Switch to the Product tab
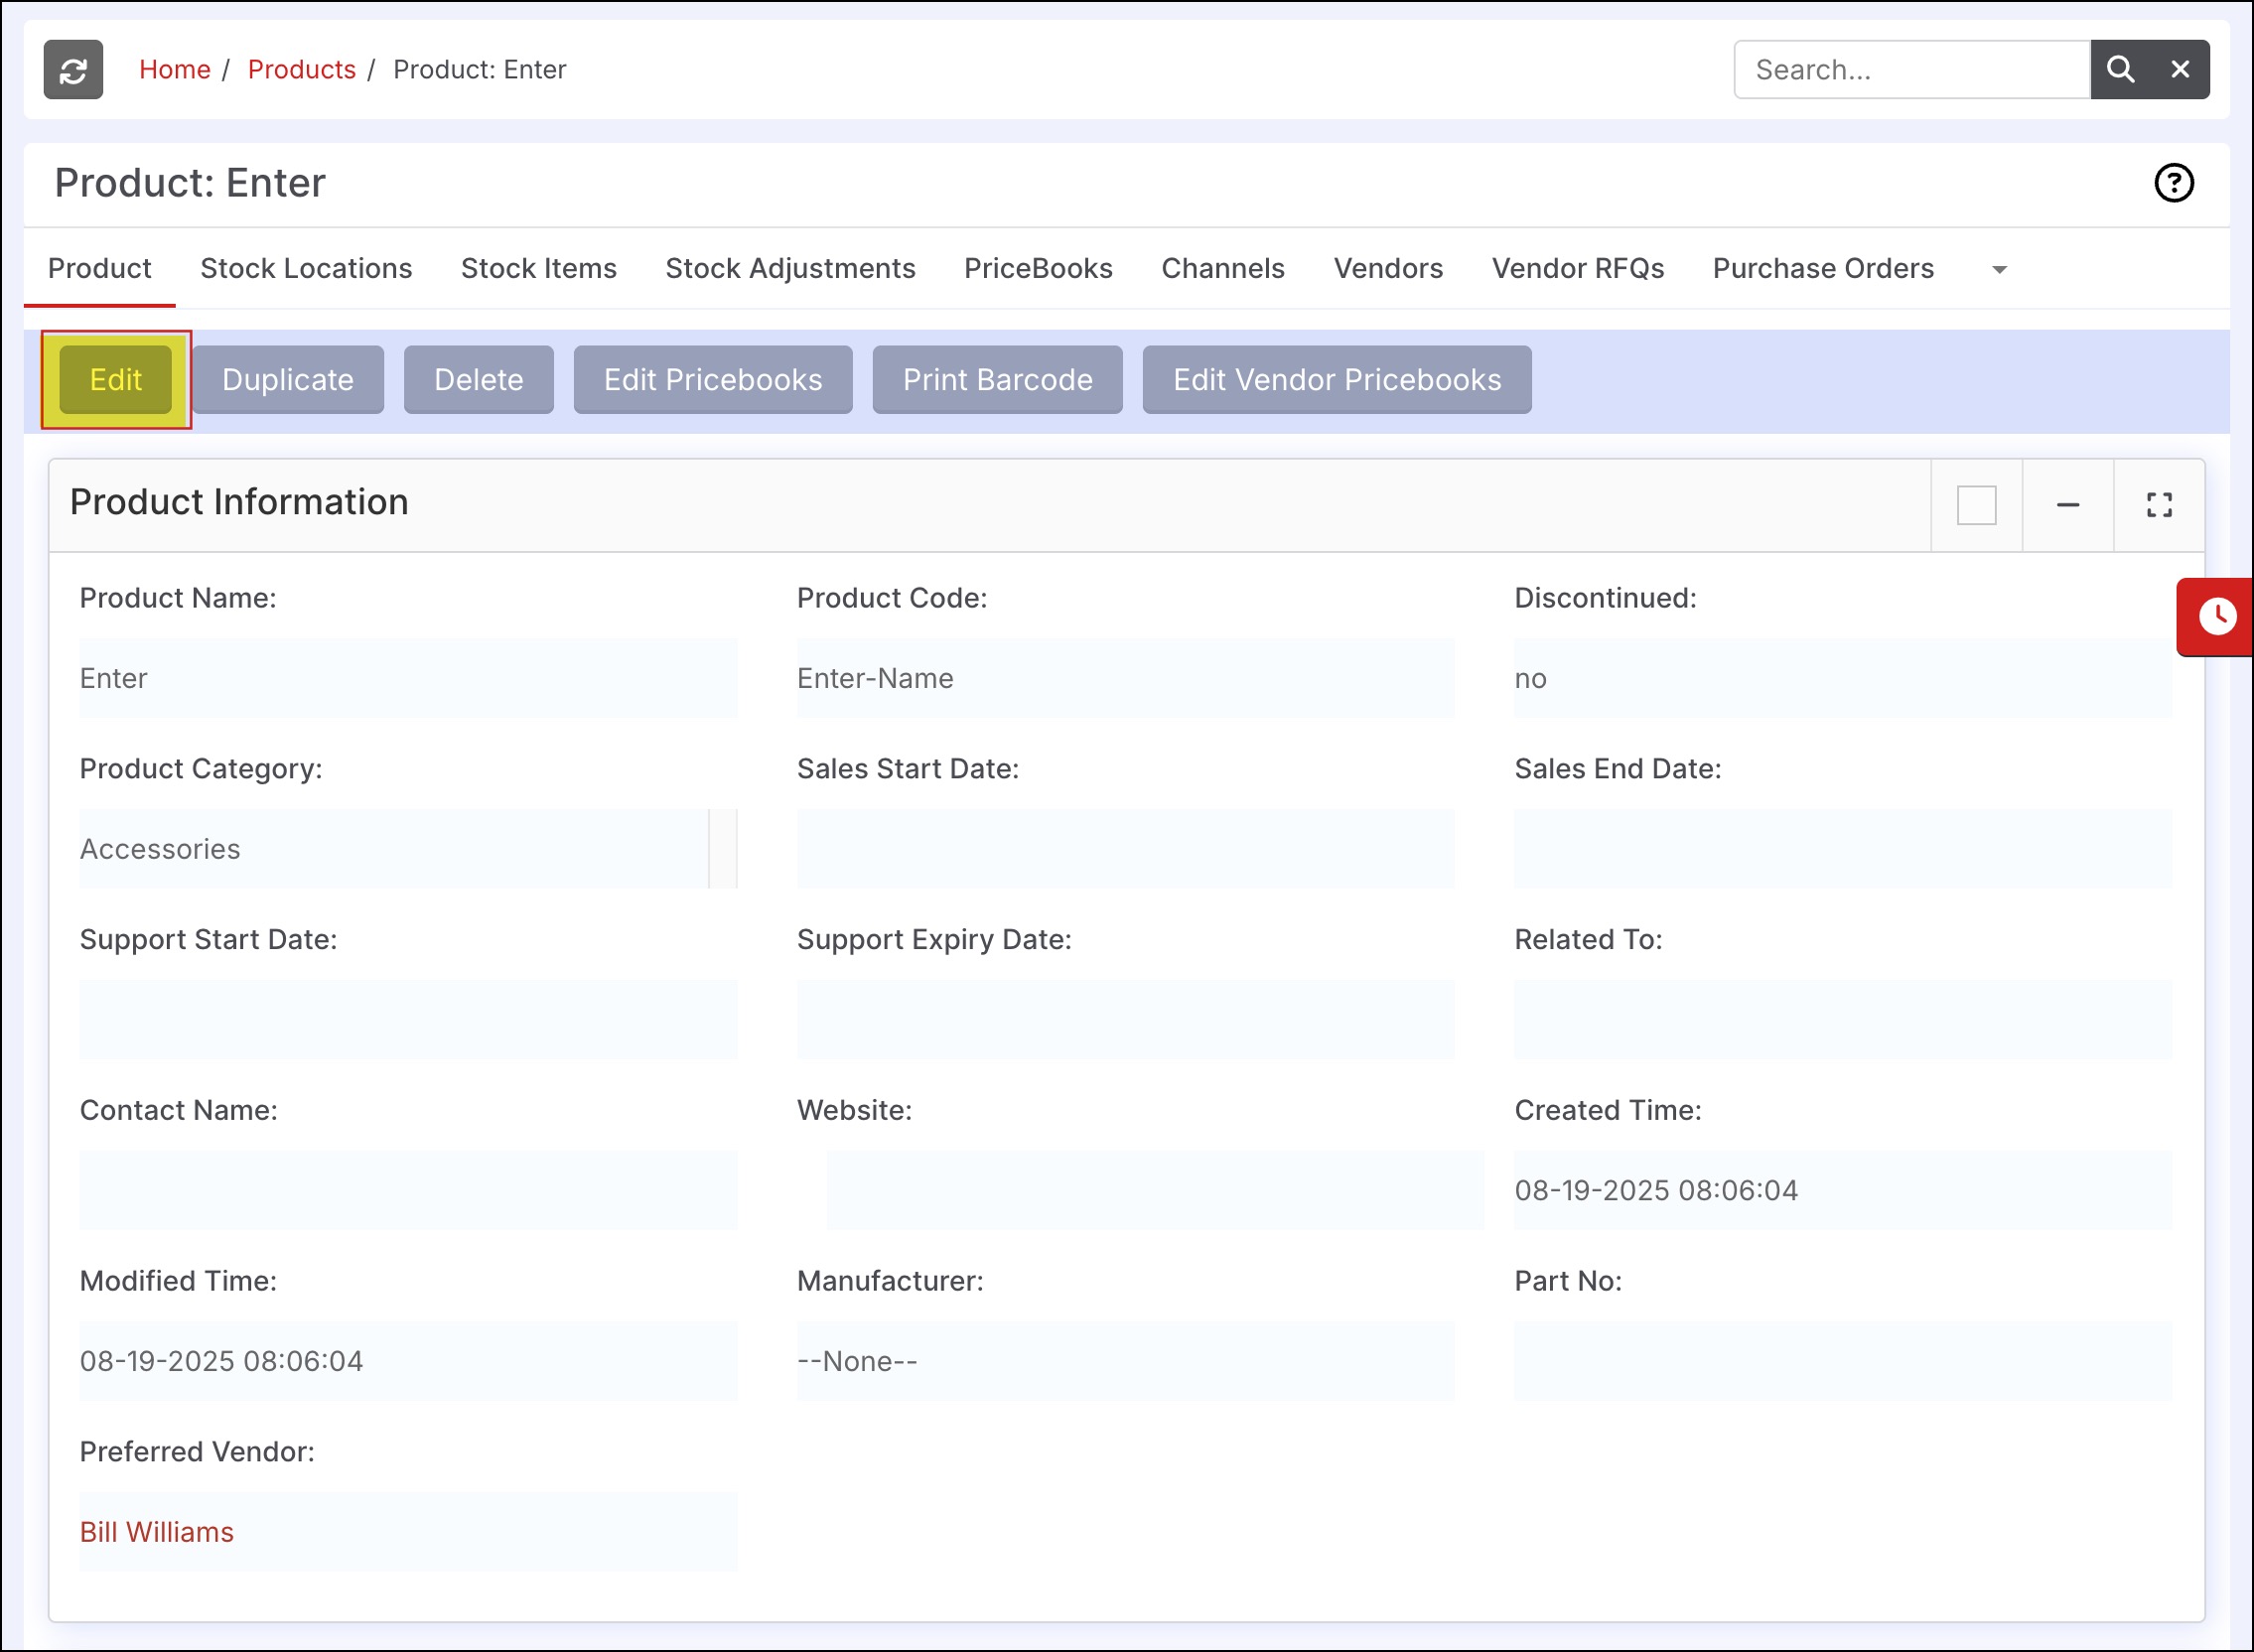This screenshot has width=2254, height=1652. click(100, 268)
